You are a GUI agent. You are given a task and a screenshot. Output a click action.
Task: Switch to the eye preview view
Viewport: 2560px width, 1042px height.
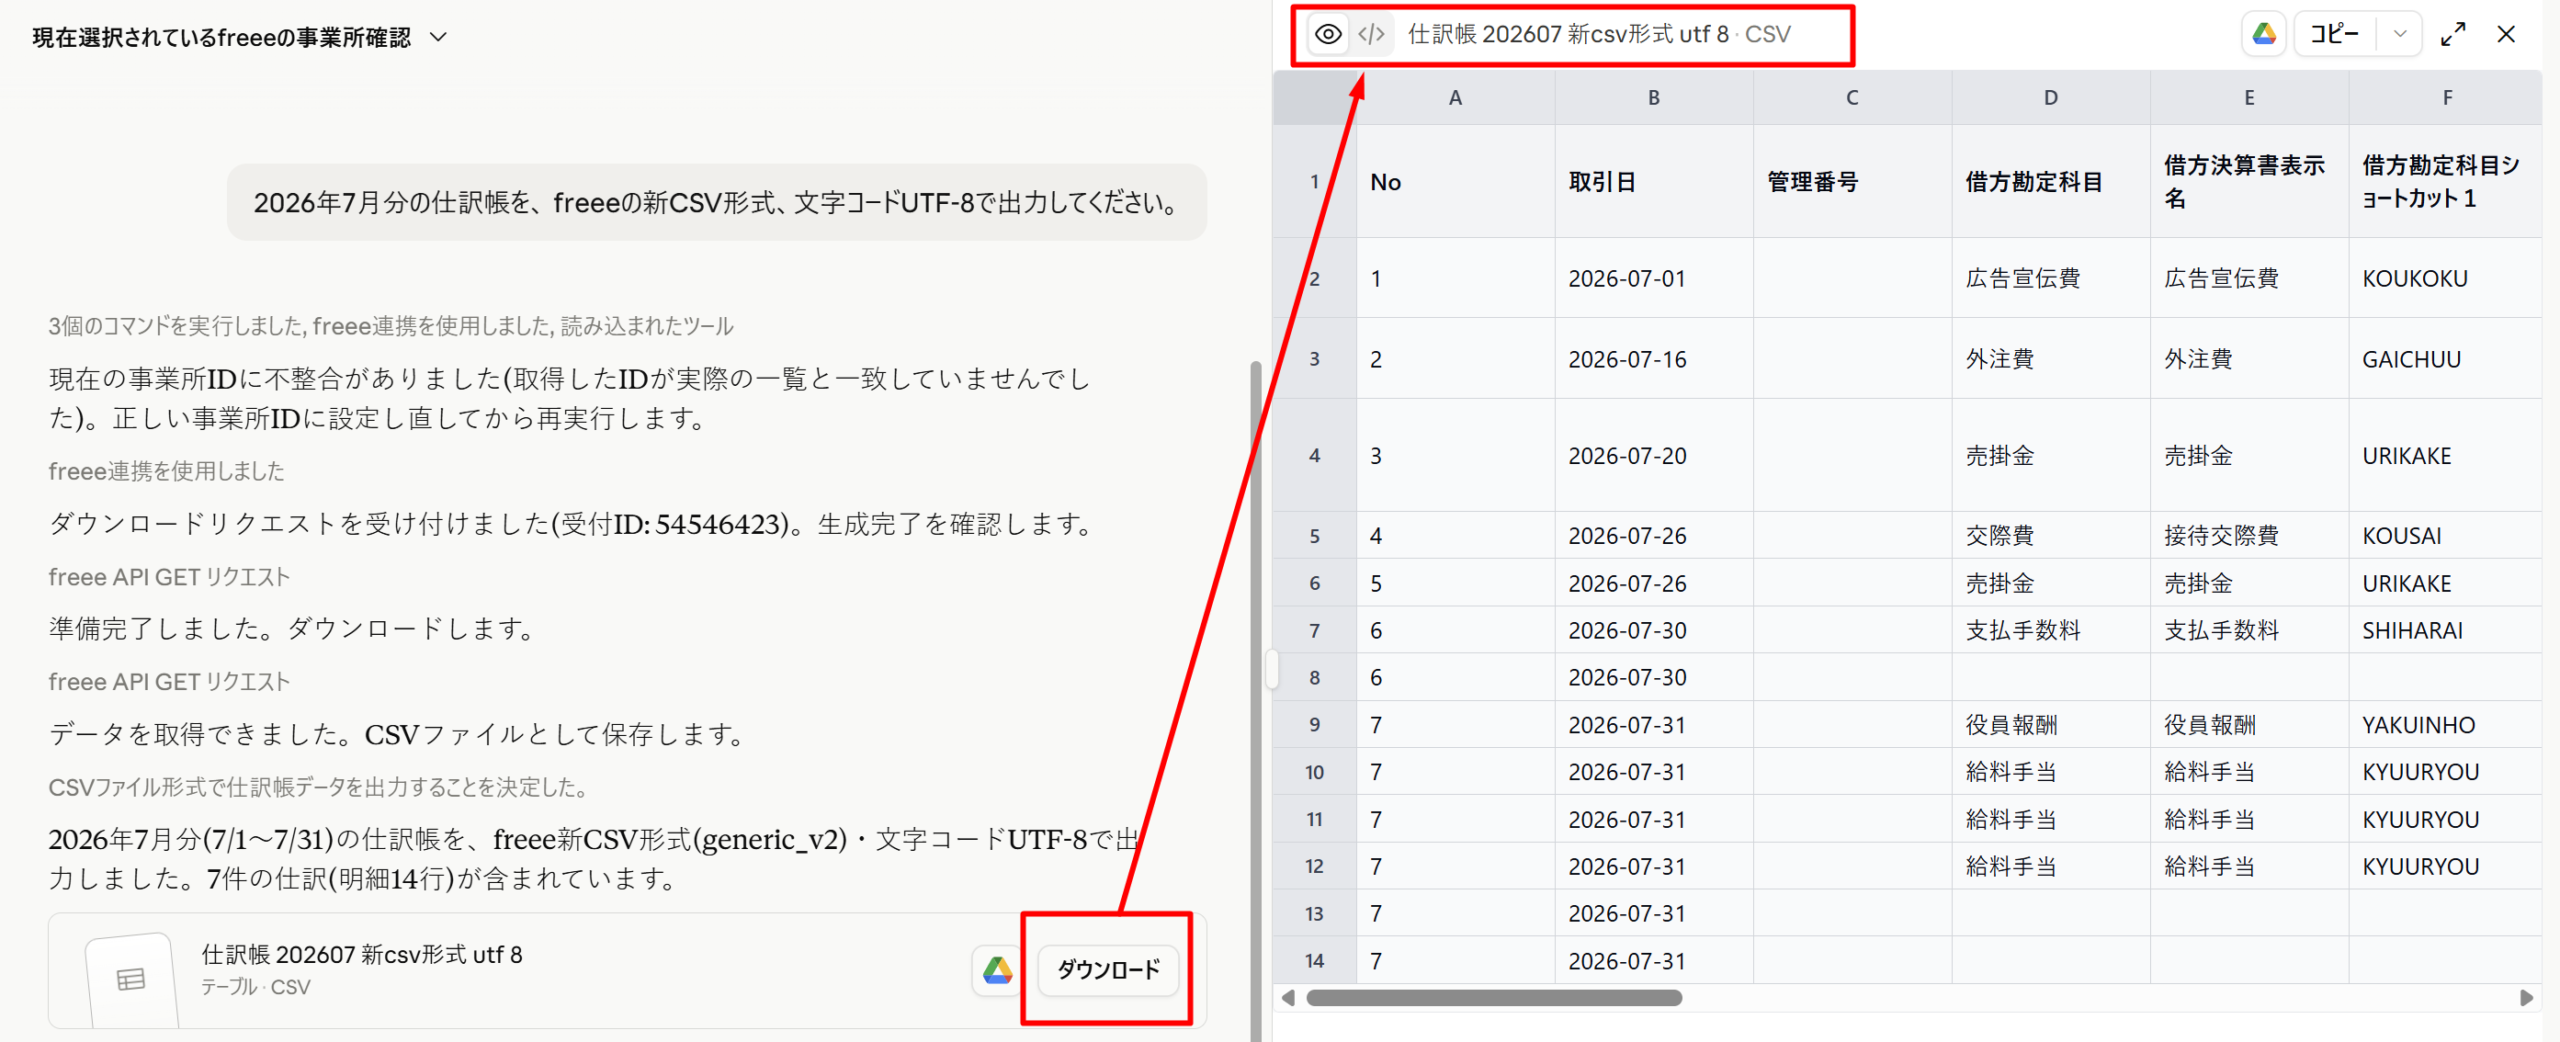pyautogui.click(x=1328, y=35)
